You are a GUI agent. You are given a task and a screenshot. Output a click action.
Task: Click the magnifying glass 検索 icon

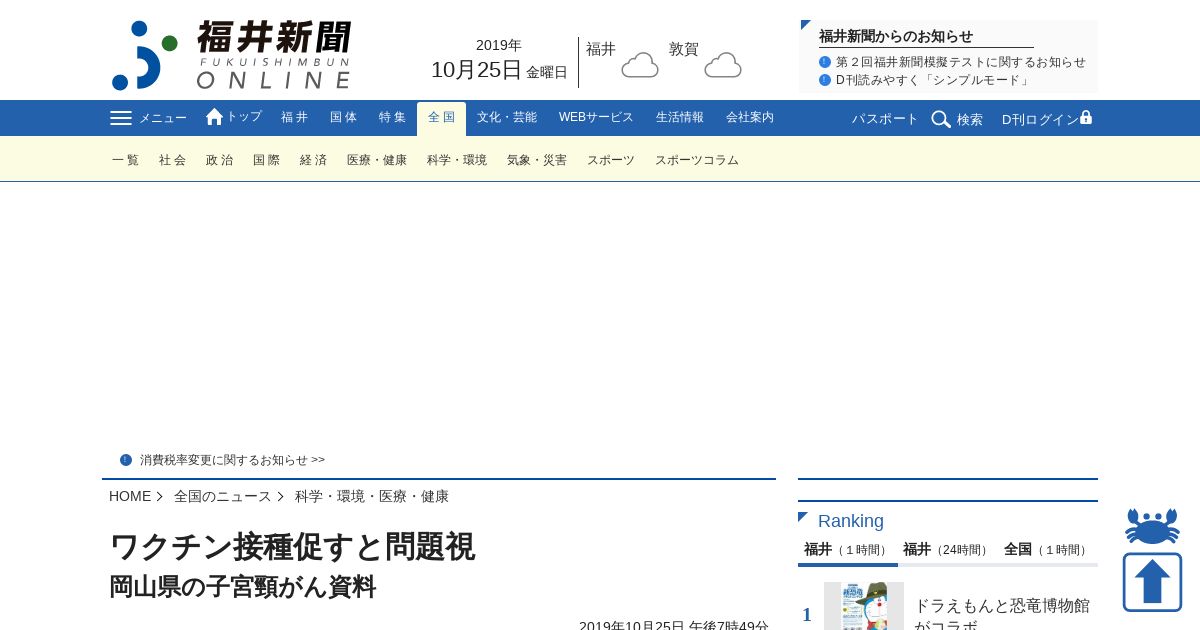point(941,119)
